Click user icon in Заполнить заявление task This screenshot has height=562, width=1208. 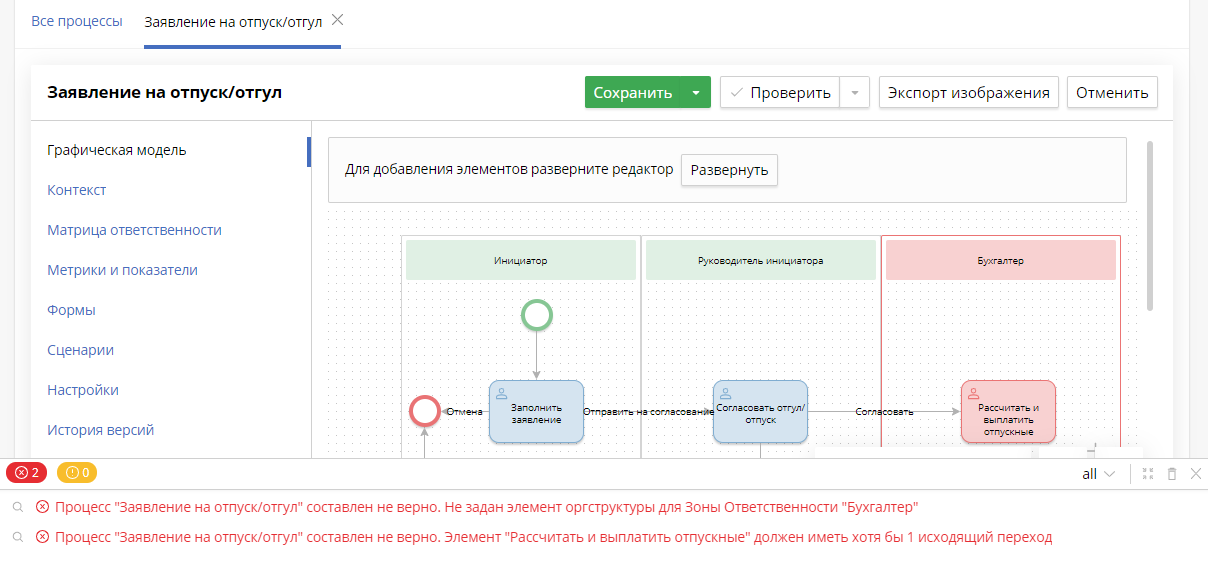click(x=502, y=393)
